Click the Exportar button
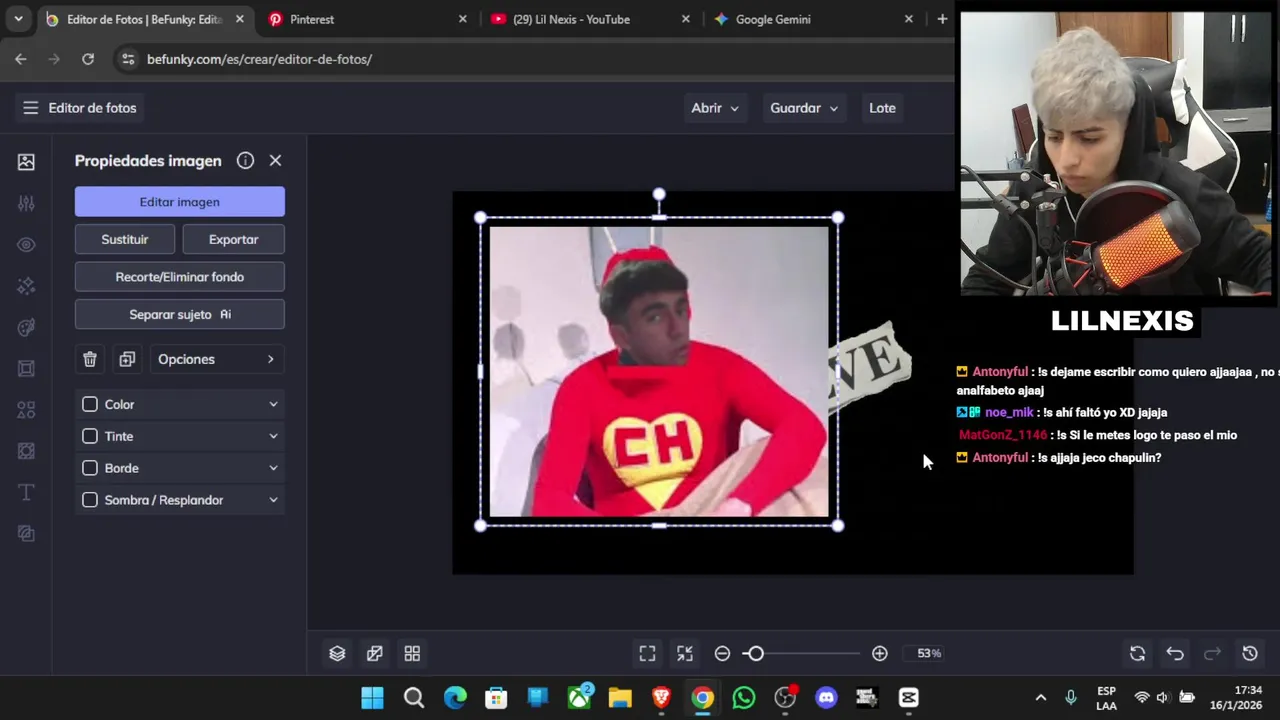This screenshot has height=720, width=1280. pos(234,239)
